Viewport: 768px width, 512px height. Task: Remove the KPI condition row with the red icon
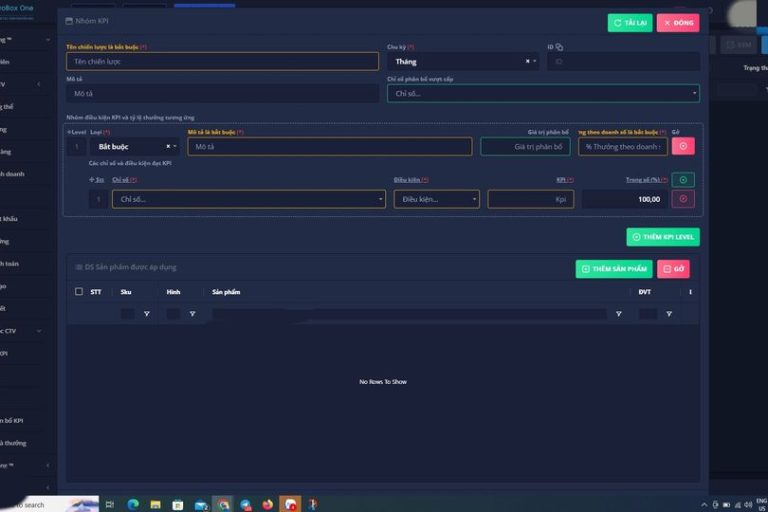point(683,199)
